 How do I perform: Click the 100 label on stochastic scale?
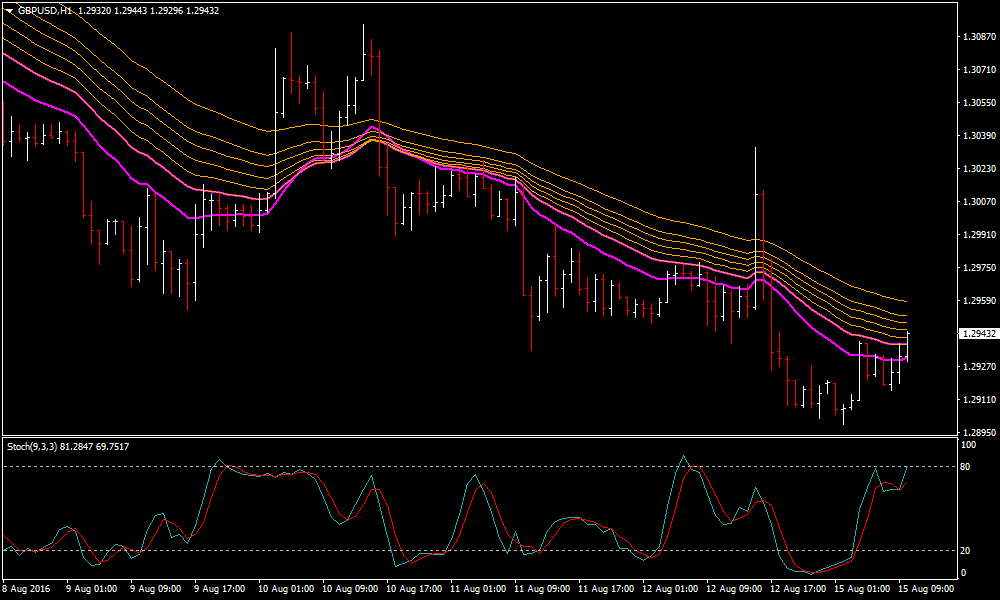(968, 444)
